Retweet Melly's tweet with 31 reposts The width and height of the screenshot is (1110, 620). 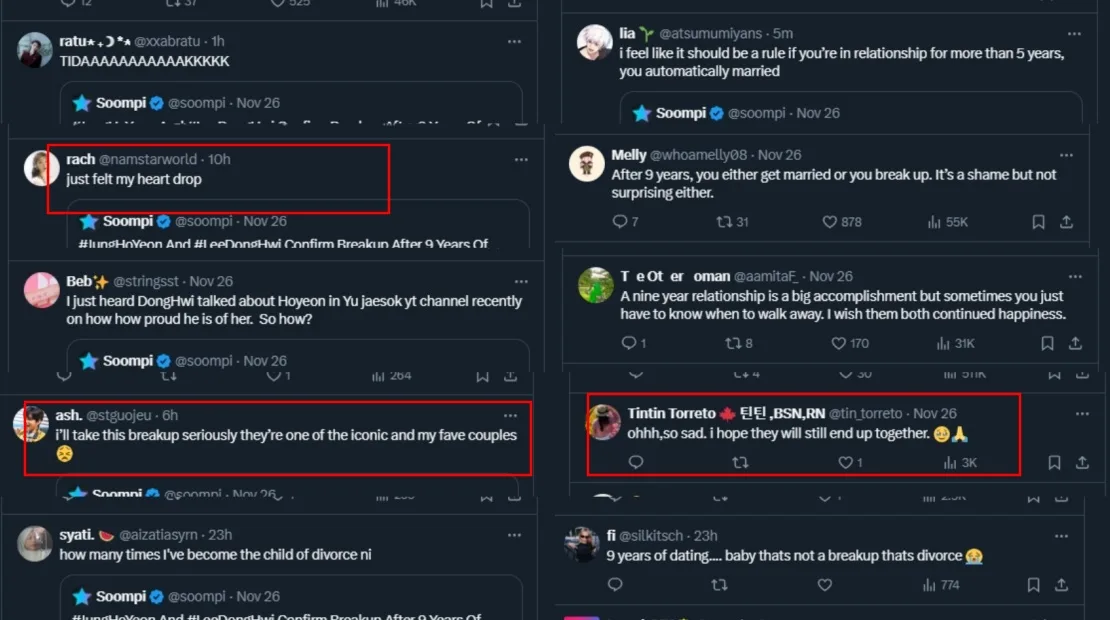[724, 222]
